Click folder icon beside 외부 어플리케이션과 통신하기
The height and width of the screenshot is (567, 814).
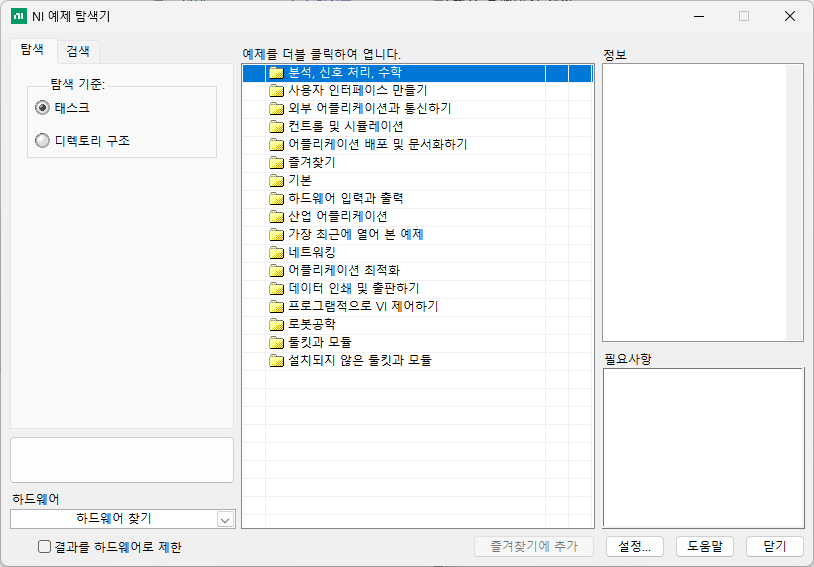click(x=276, y=109)
